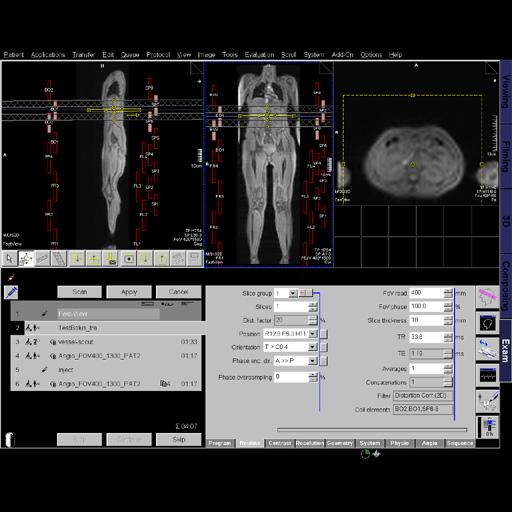Viewport: 512px width, 512px height.
Task: Open the Position dropdown list
Action: [x=312, y=334]
